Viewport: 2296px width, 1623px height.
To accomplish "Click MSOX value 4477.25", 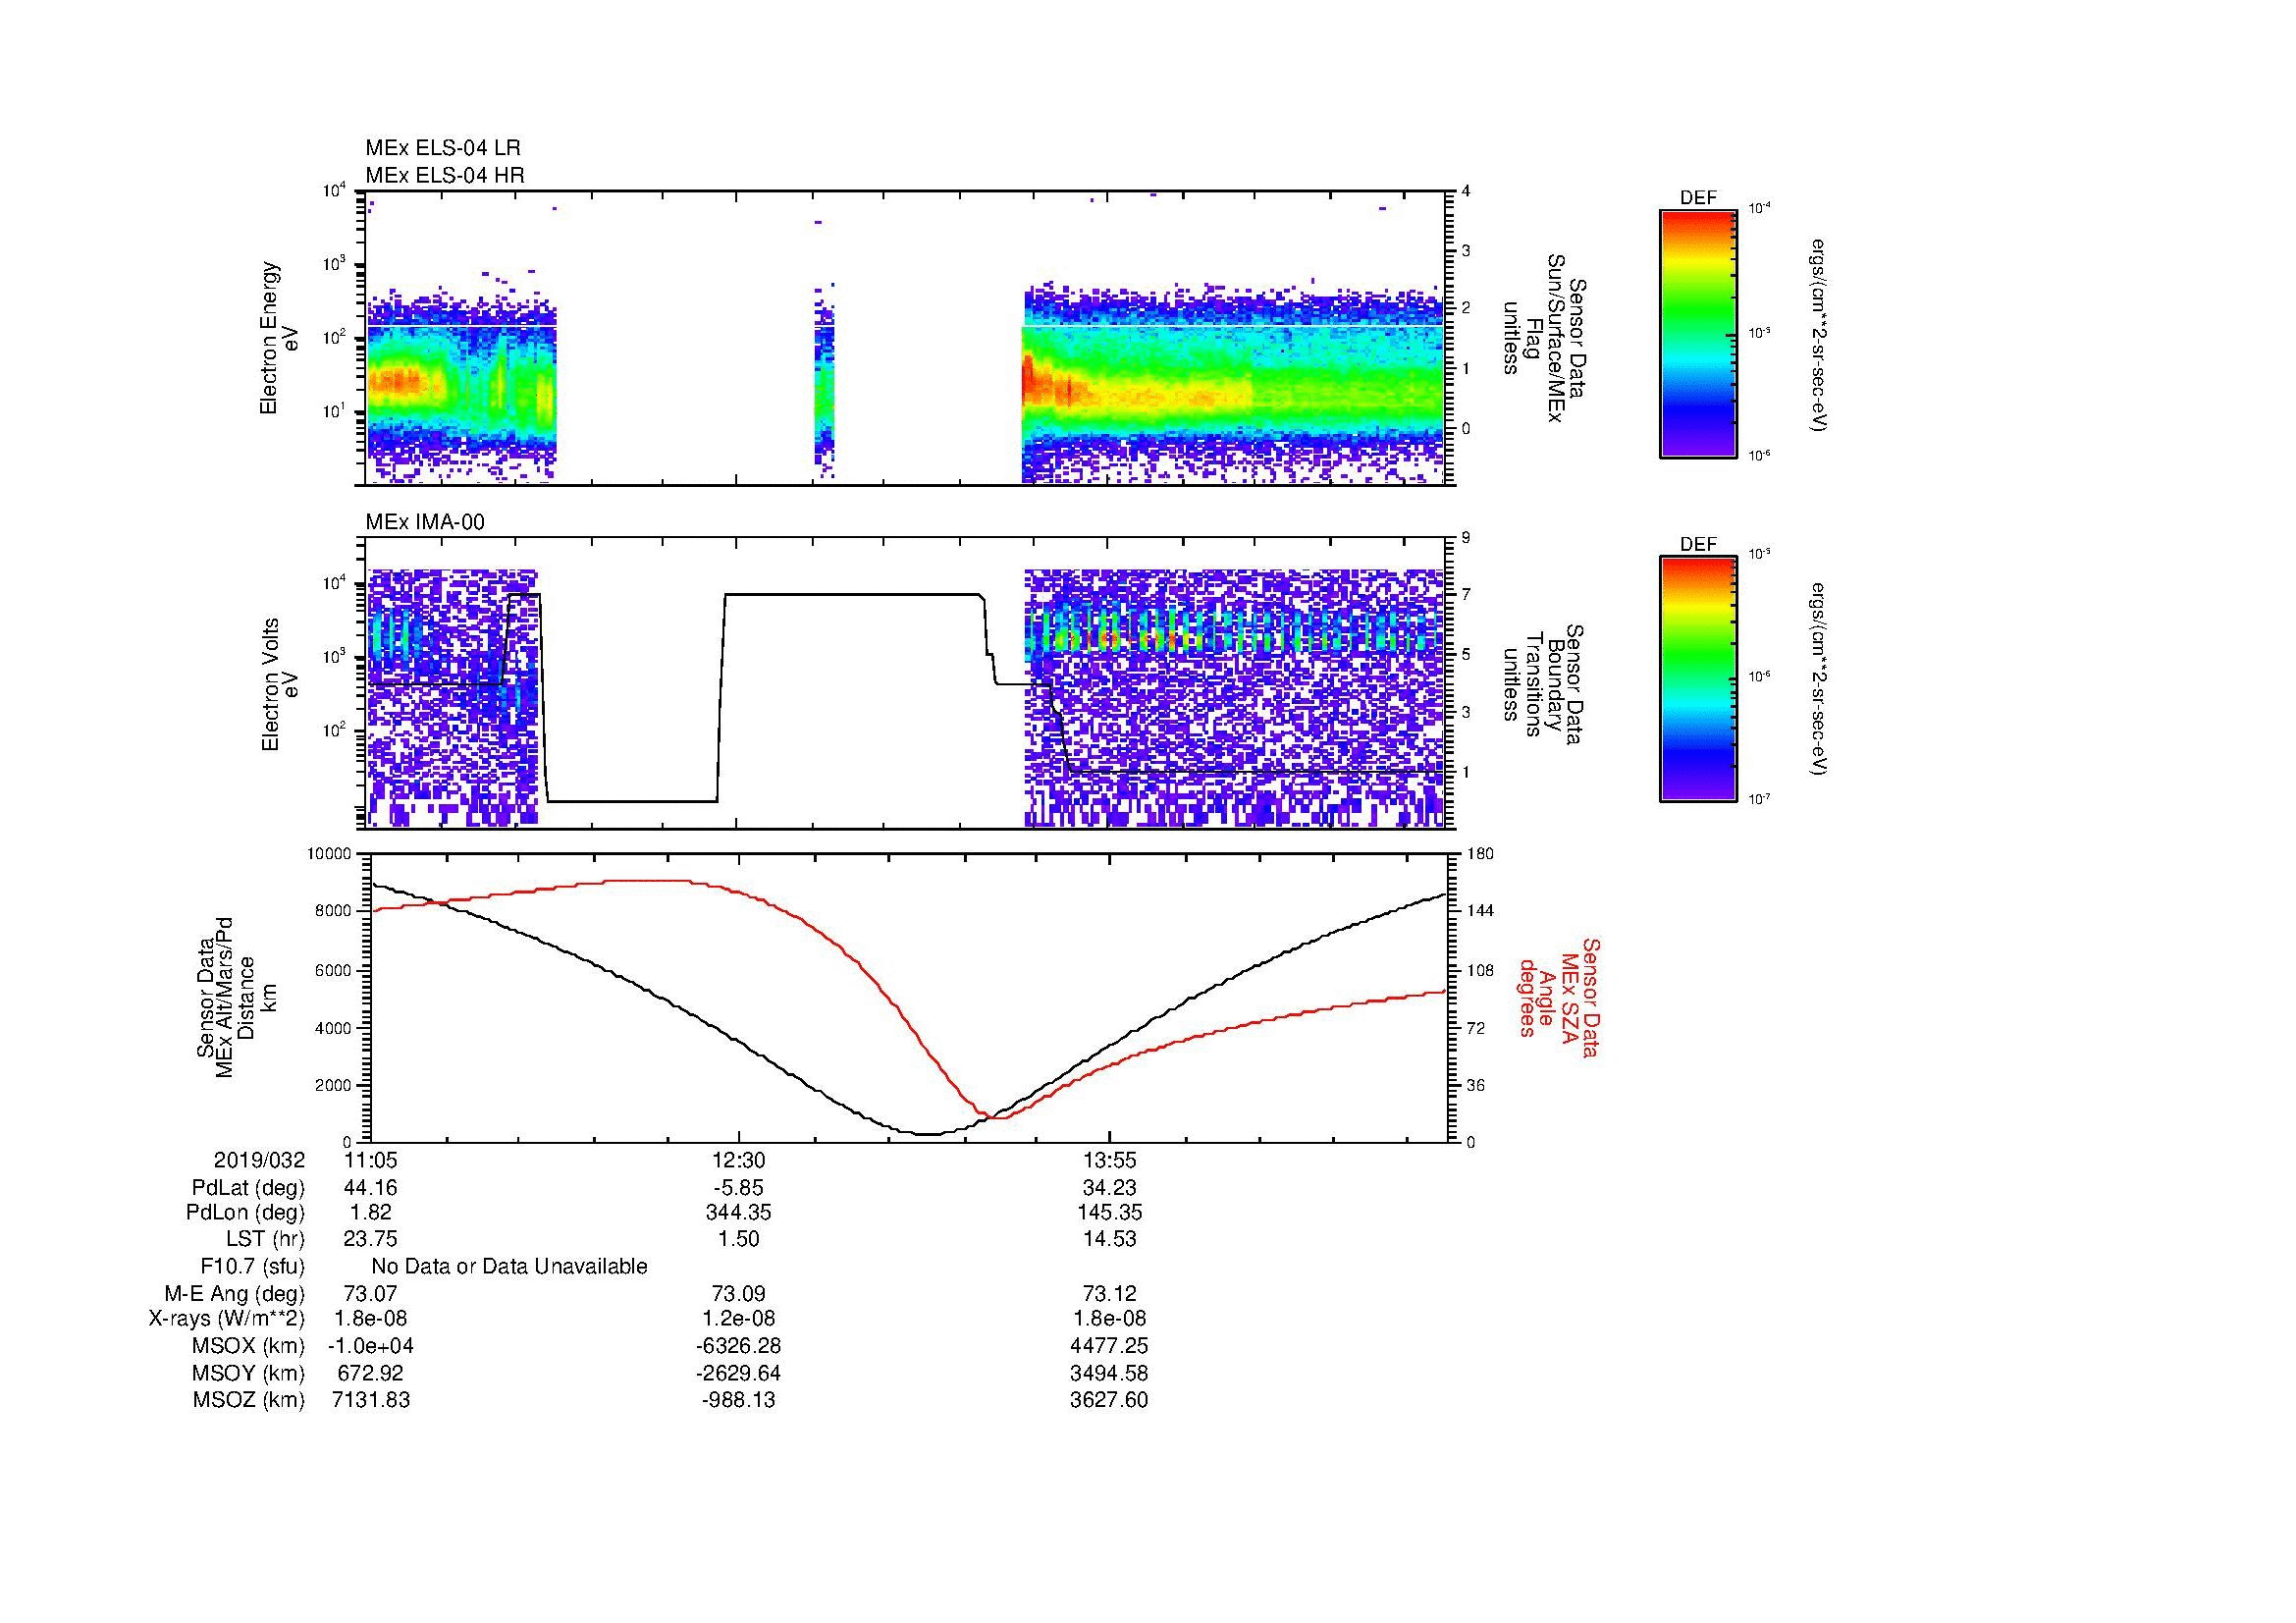I will [x=1109, y=1346].
